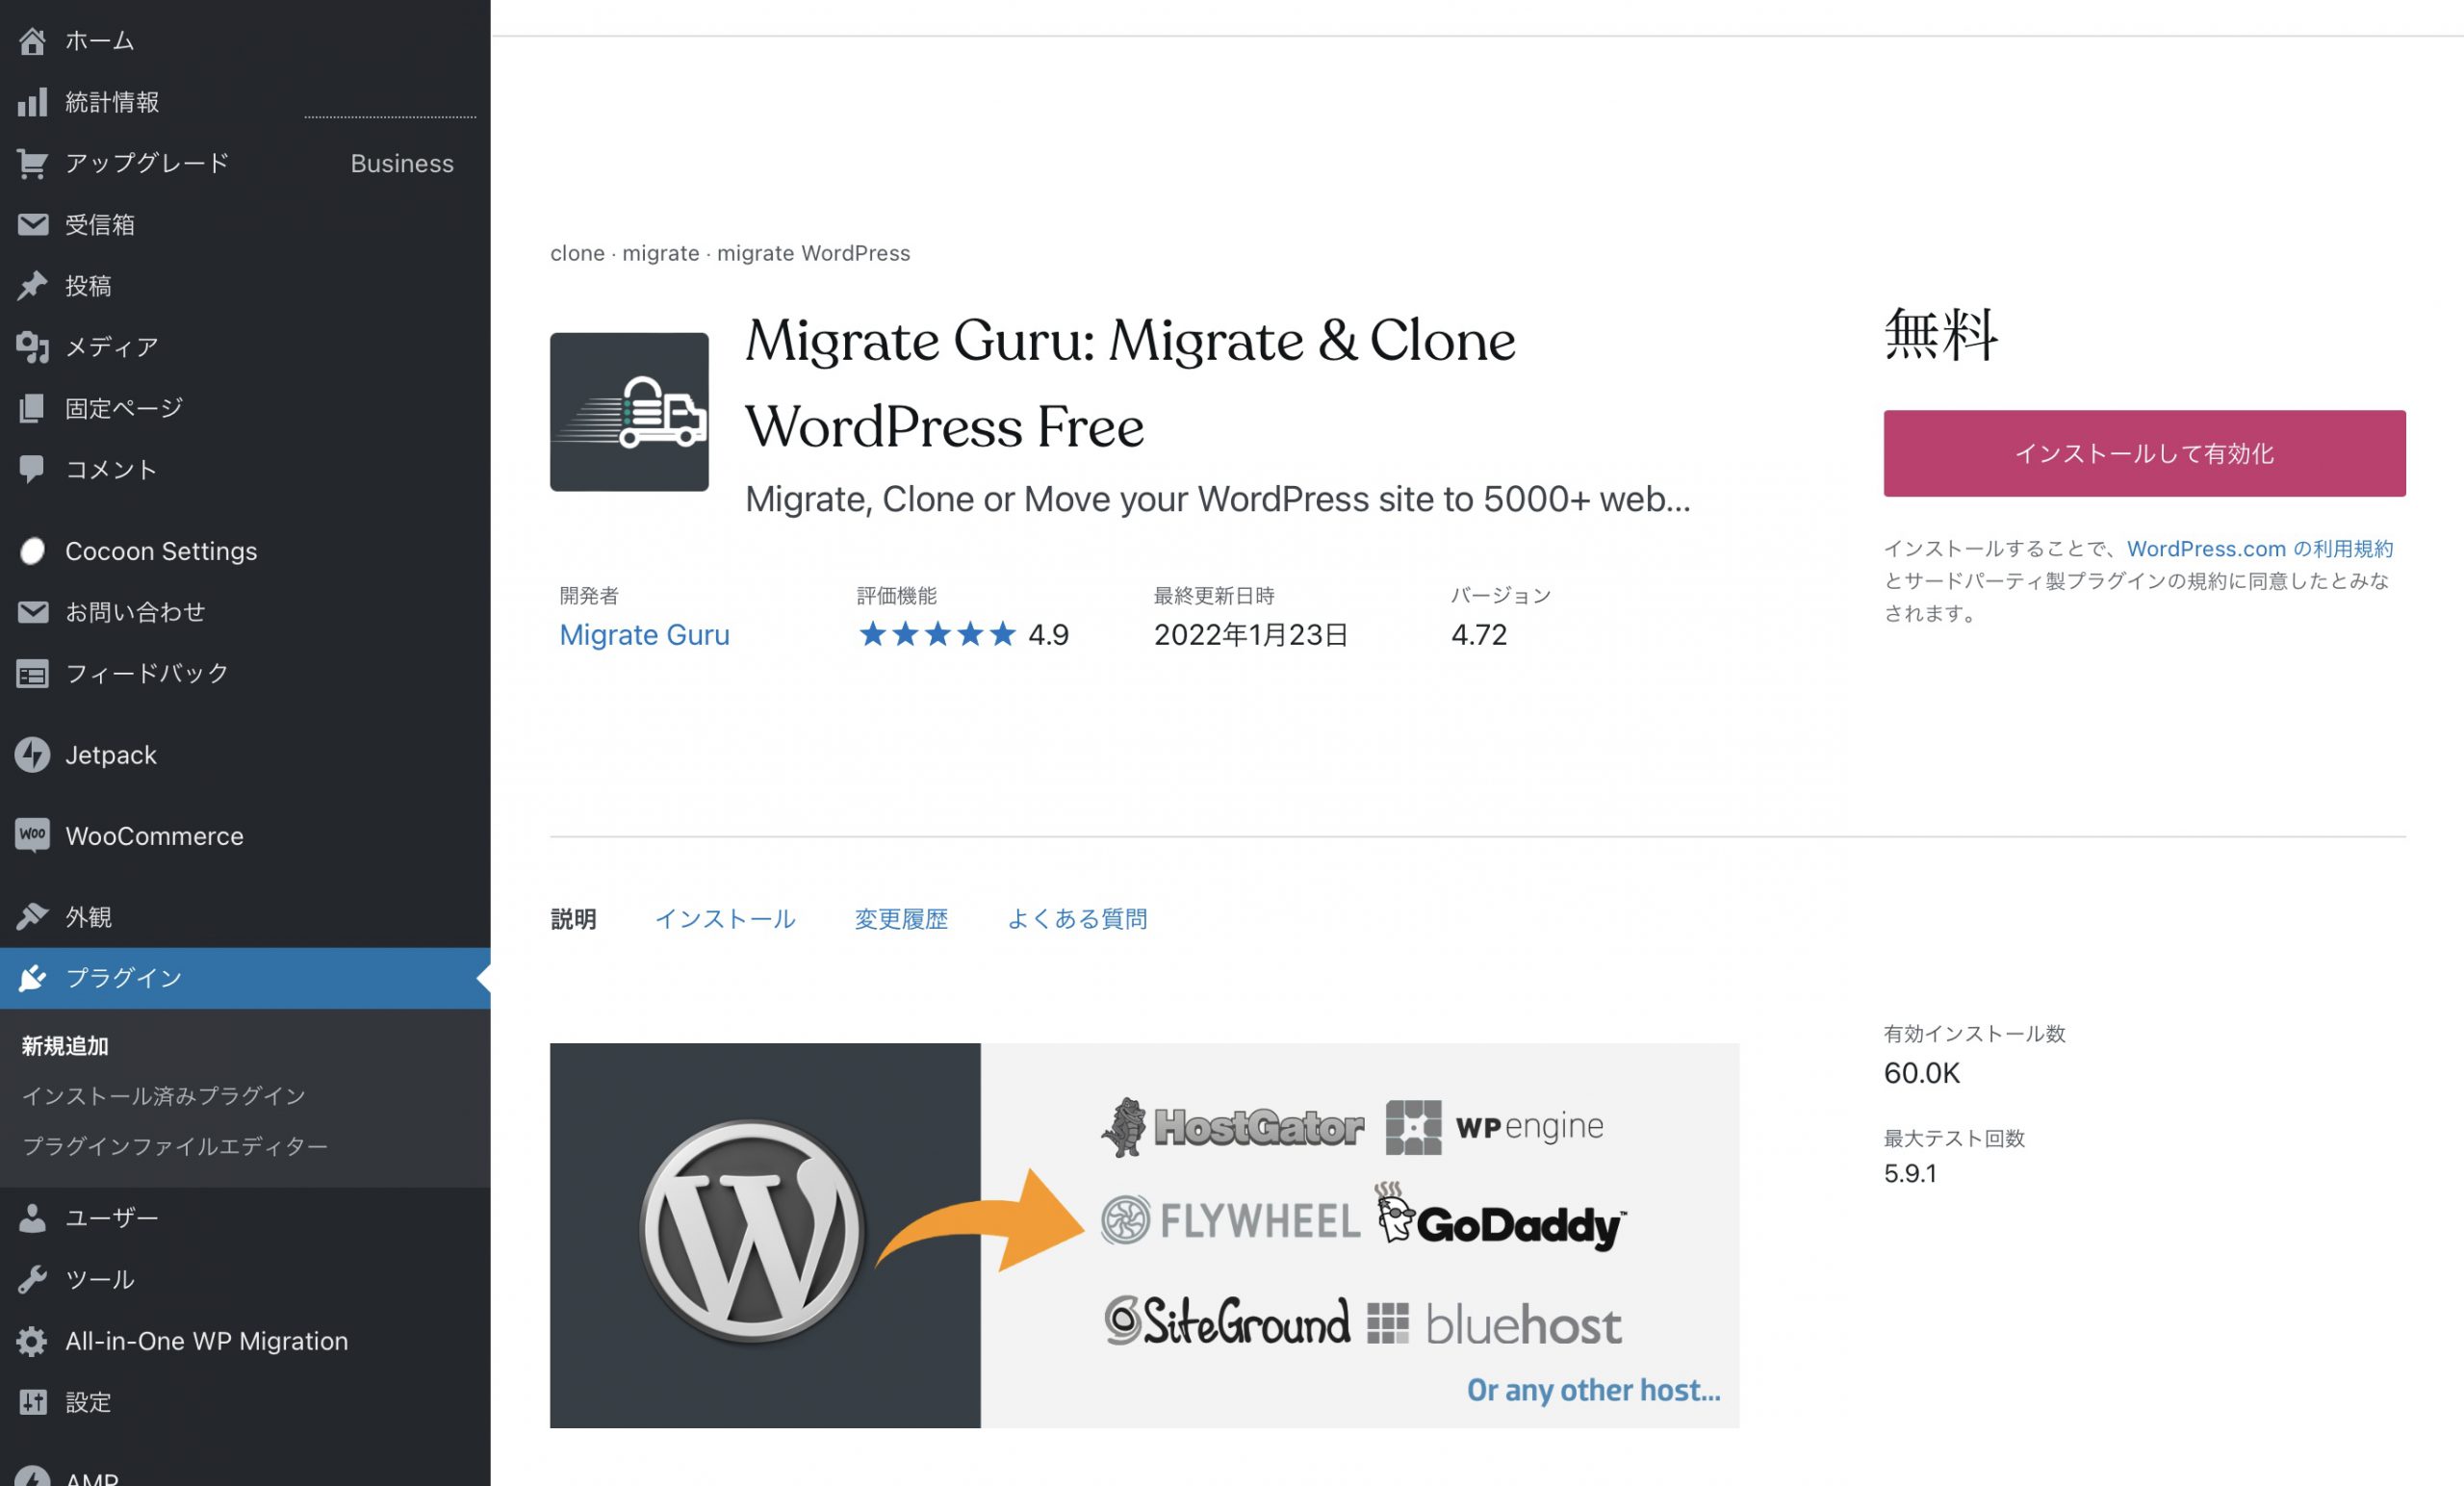Click the 5.9.1 tested version value

1909,1173
